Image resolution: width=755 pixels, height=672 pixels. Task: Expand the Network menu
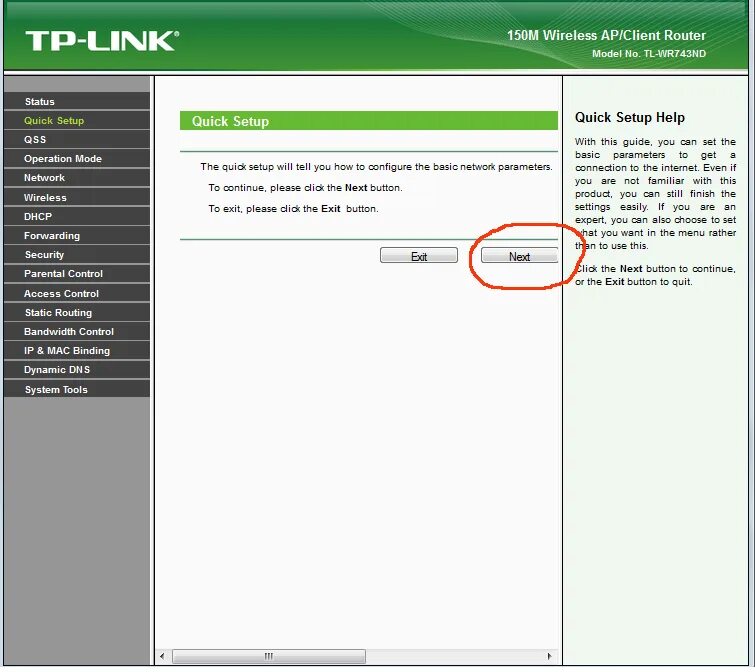[77, 178]
